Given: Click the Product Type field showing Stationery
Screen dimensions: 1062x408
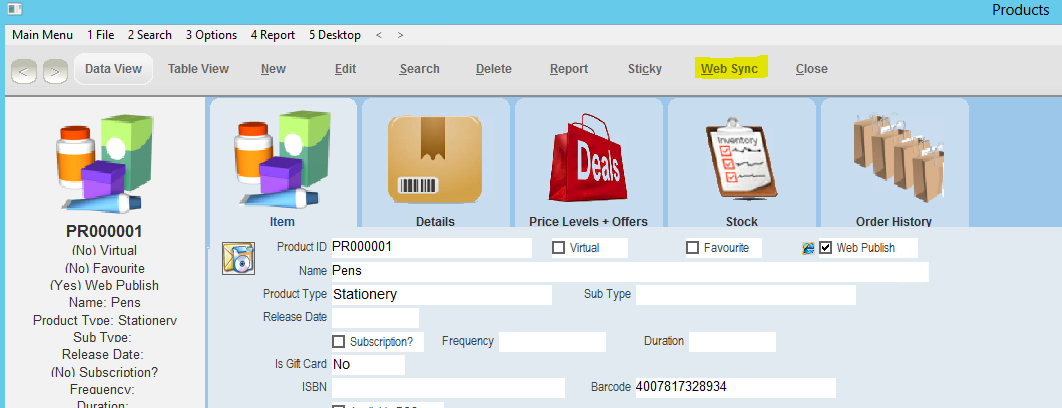Looking at the screenshot, I should pos(440,295).
